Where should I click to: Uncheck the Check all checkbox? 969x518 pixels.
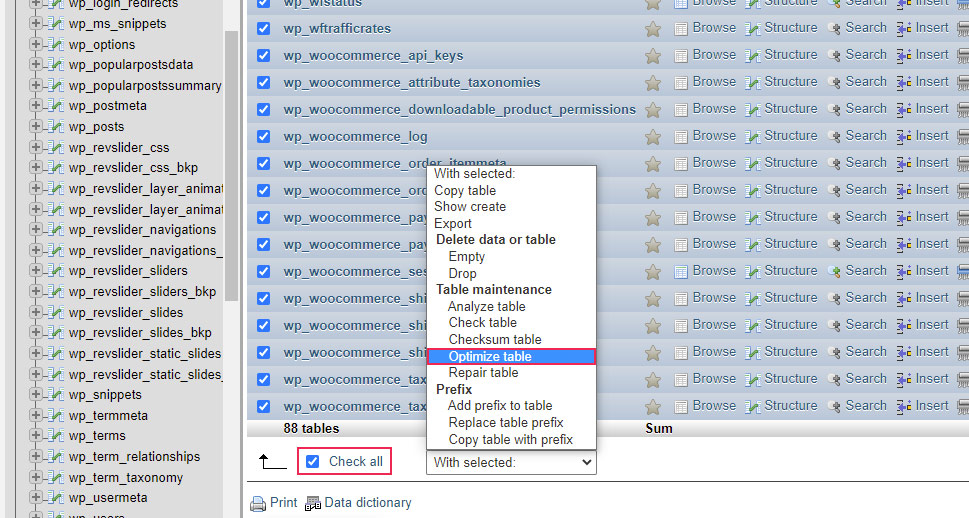click(313, 461)
